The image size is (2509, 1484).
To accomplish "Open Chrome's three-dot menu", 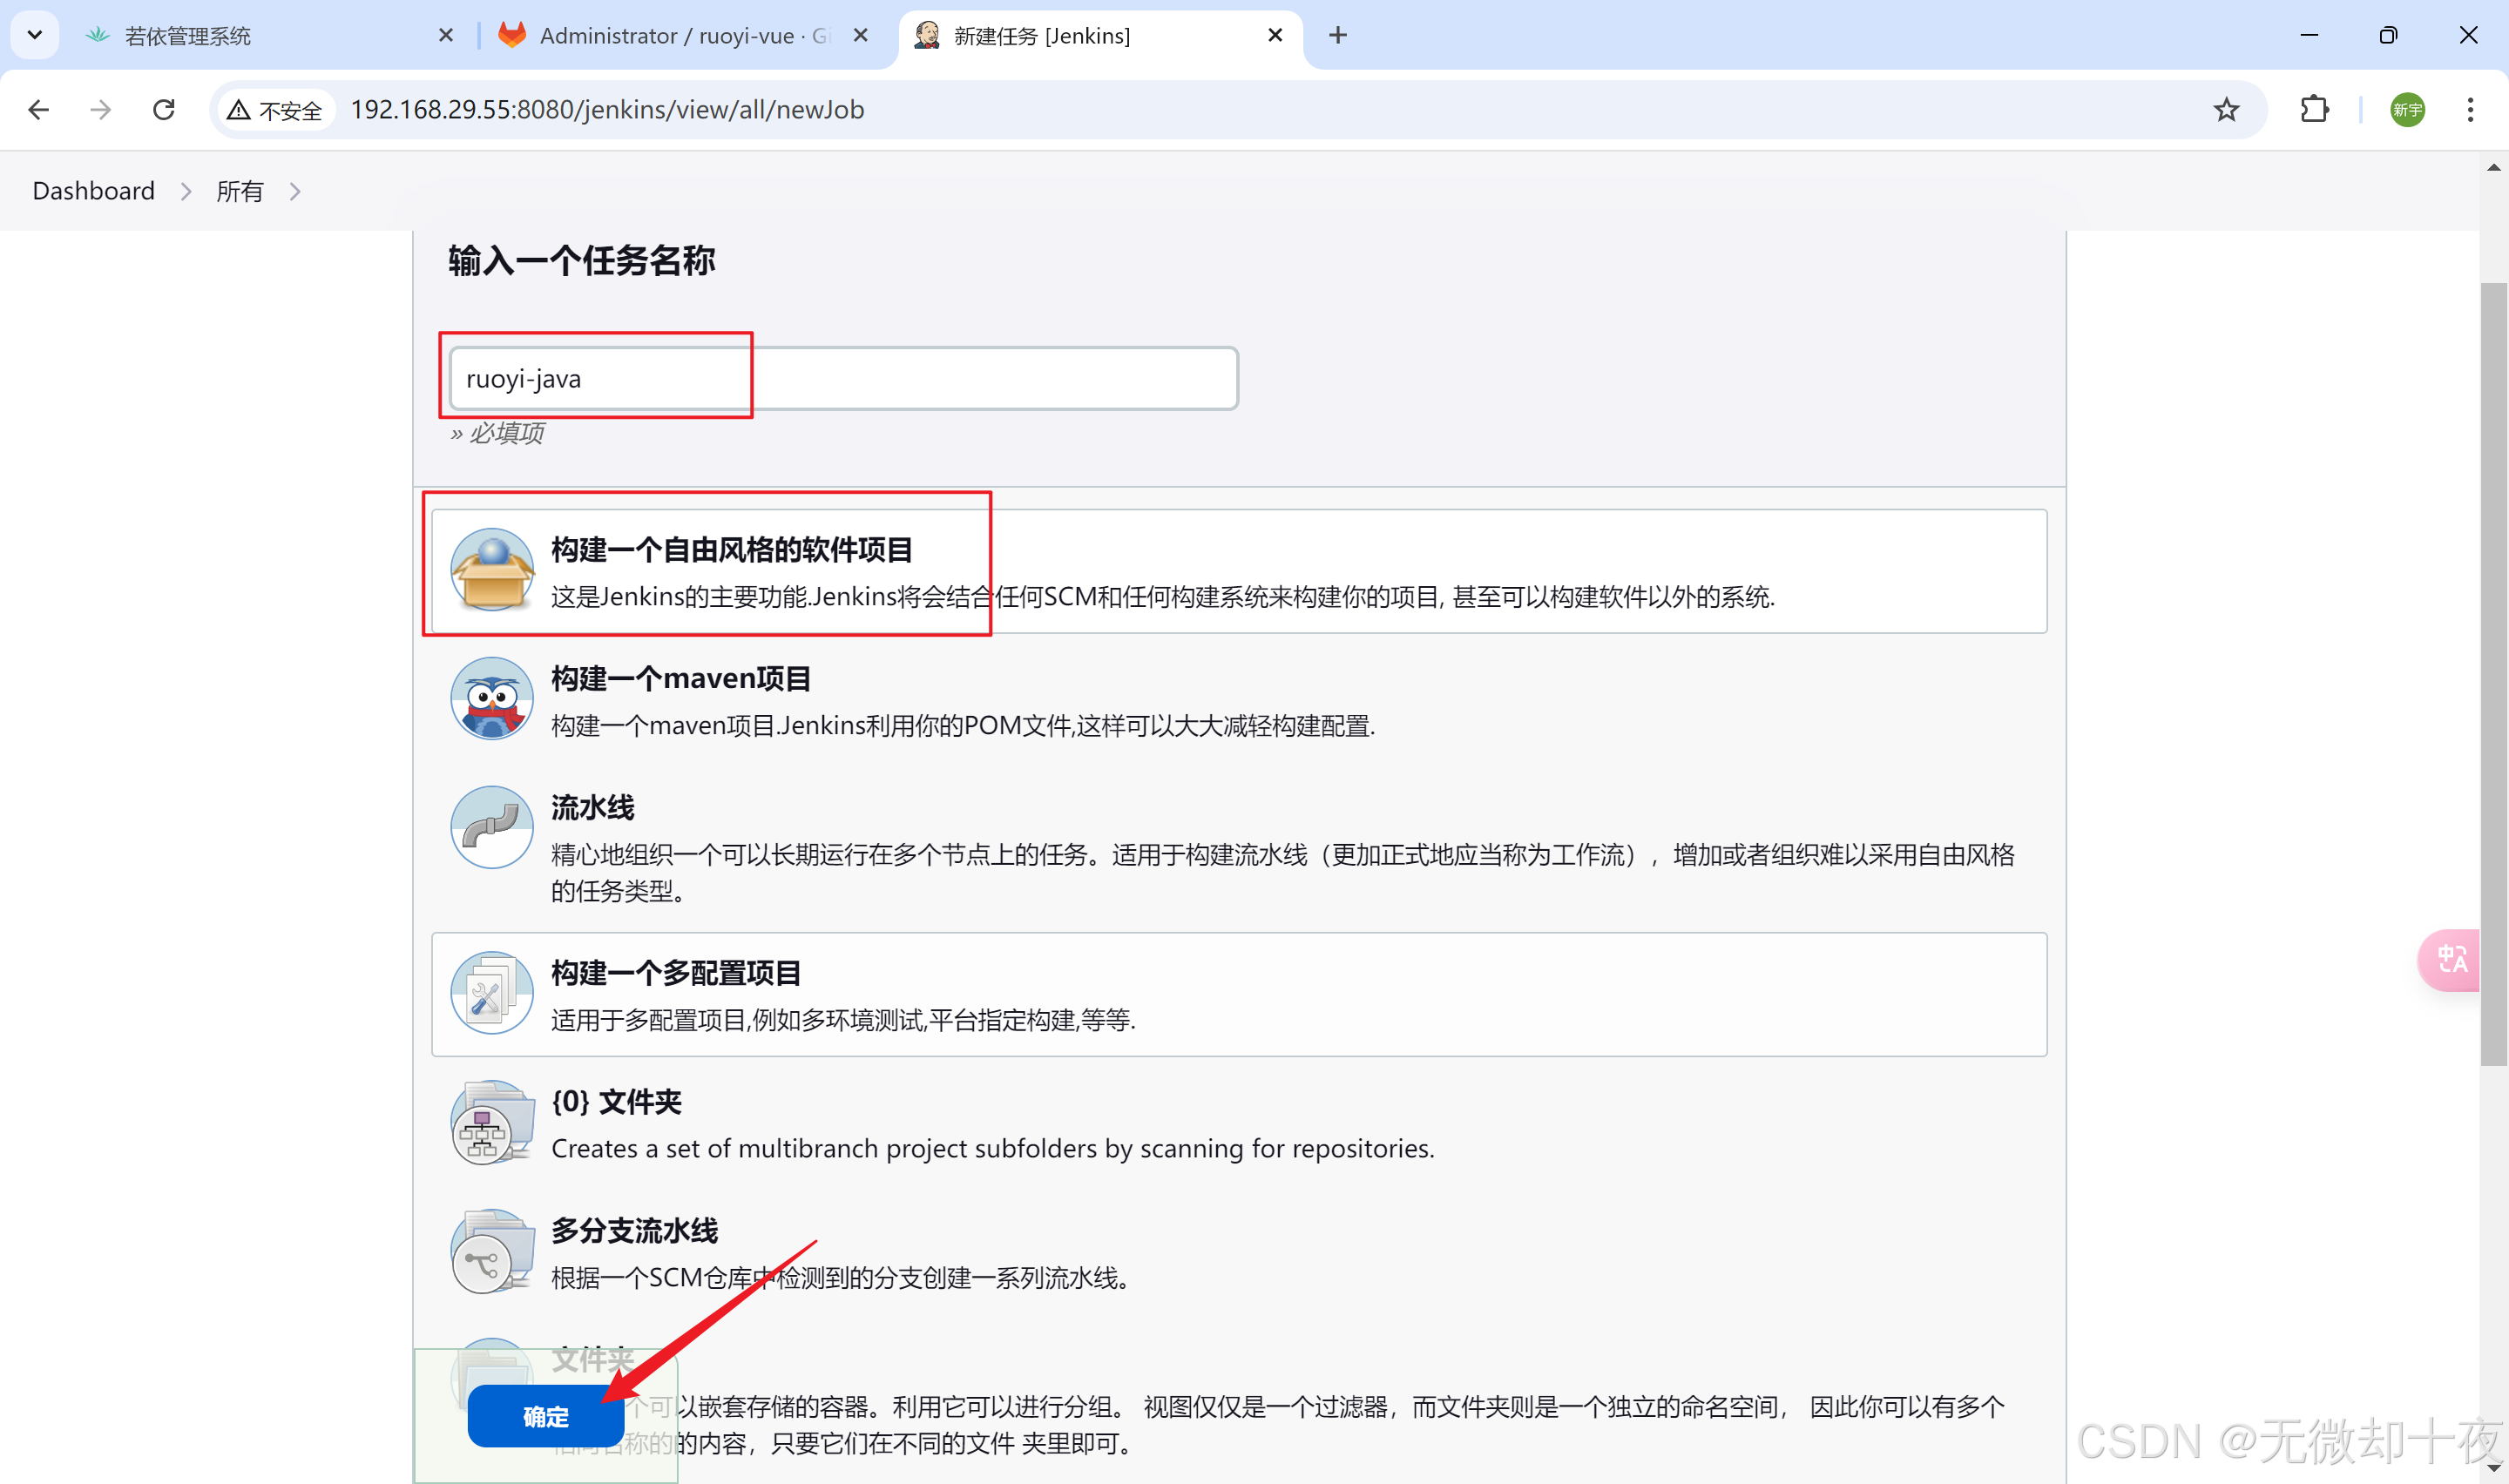I will tap(2470, 110).
